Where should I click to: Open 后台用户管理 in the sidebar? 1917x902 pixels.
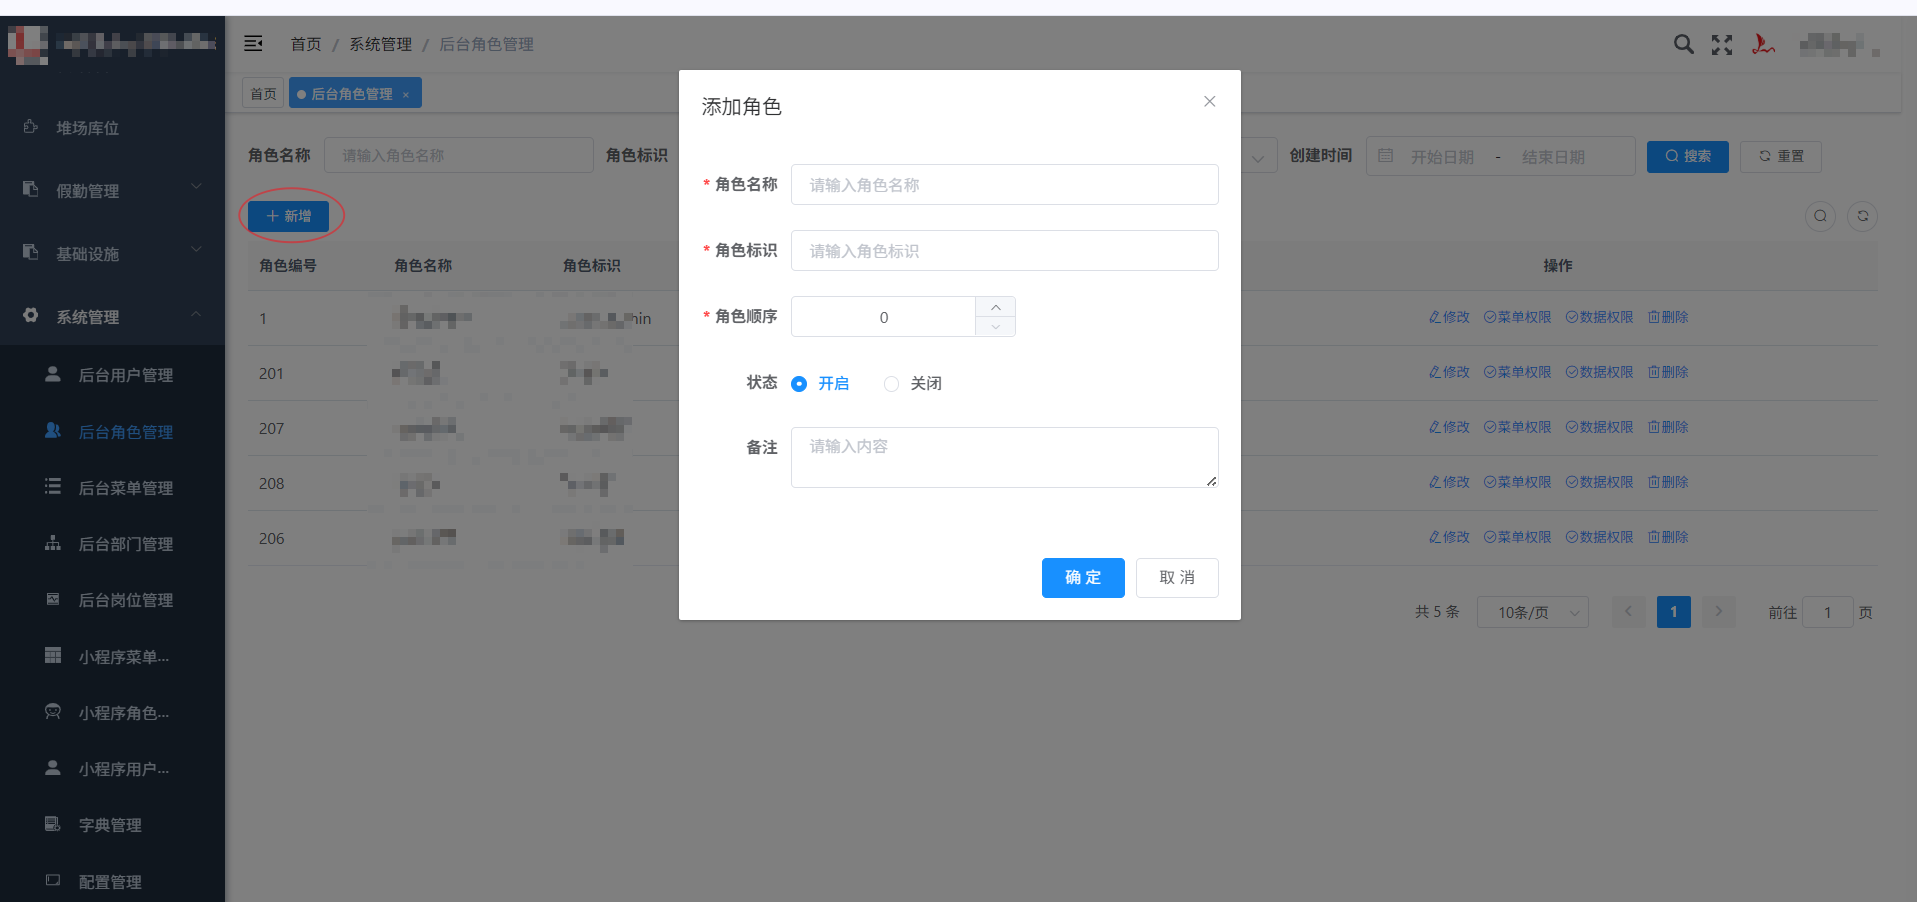tap(125, 374)
